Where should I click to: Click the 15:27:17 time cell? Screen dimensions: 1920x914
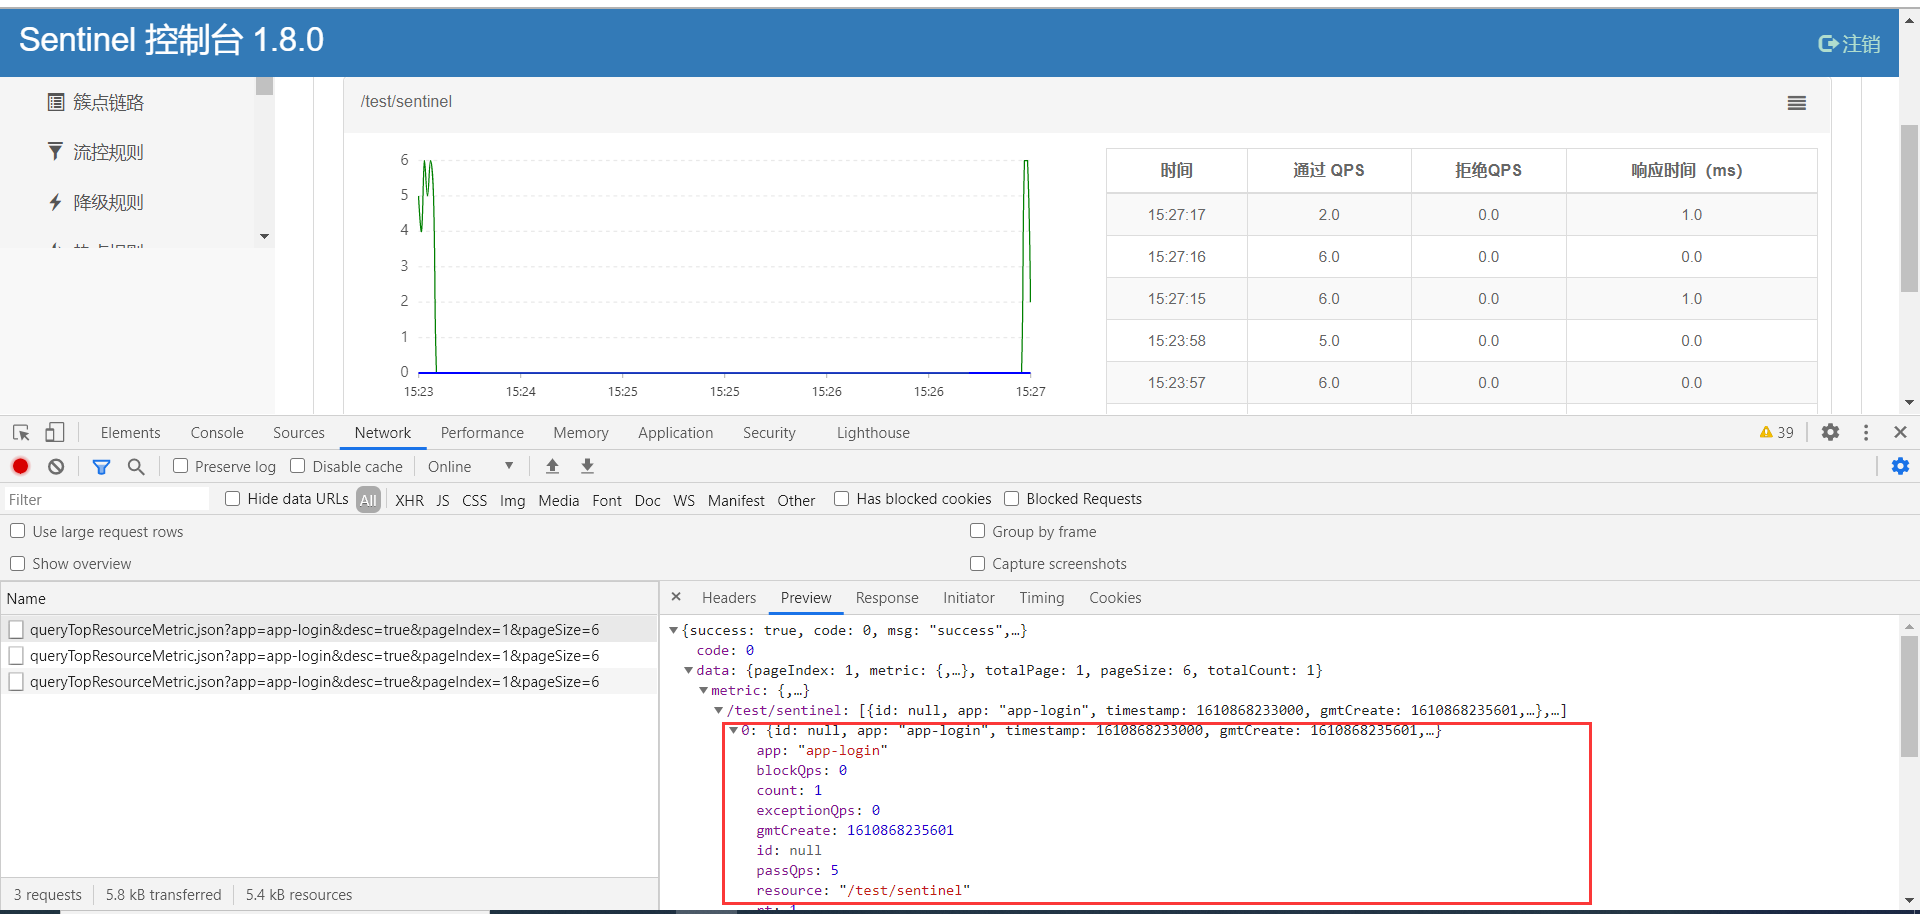[x=1176, y=215]
